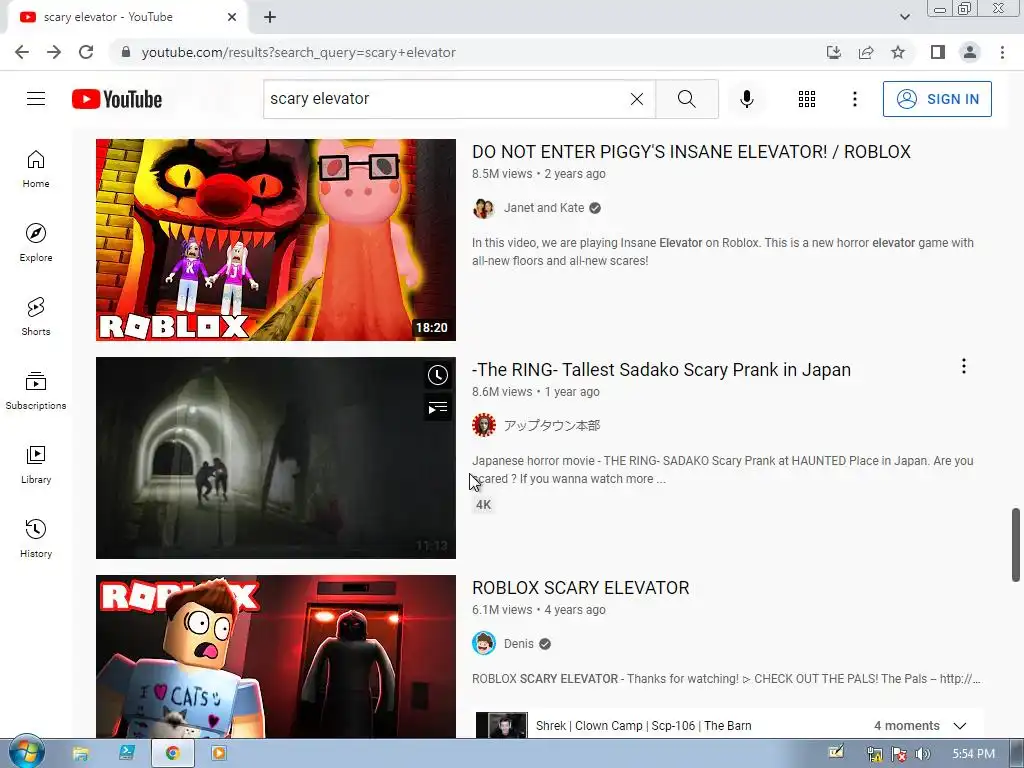
Task: Visit the Denis channel
Action: pos(519,644)
